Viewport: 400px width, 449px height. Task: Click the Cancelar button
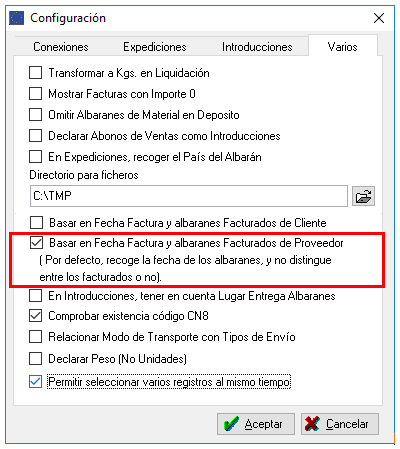point(340,424)
